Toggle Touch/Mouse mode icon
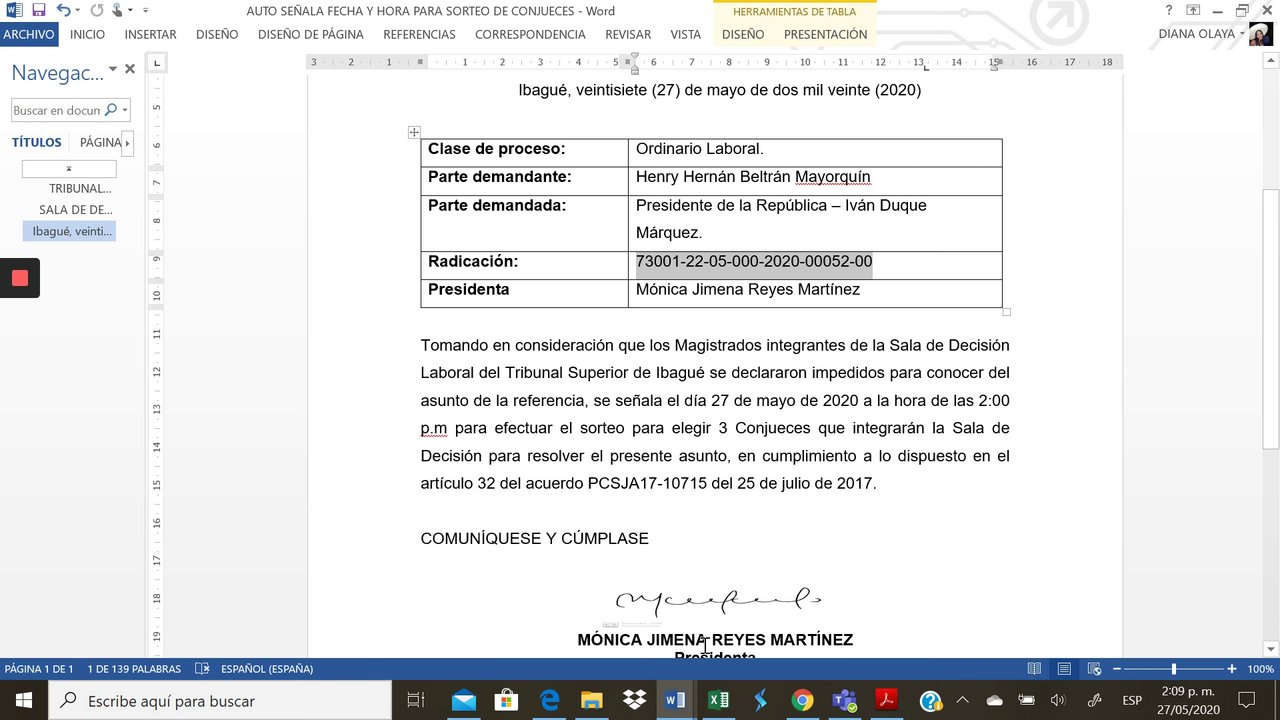Screen dimensions: 1280x720 click(118, 10)
